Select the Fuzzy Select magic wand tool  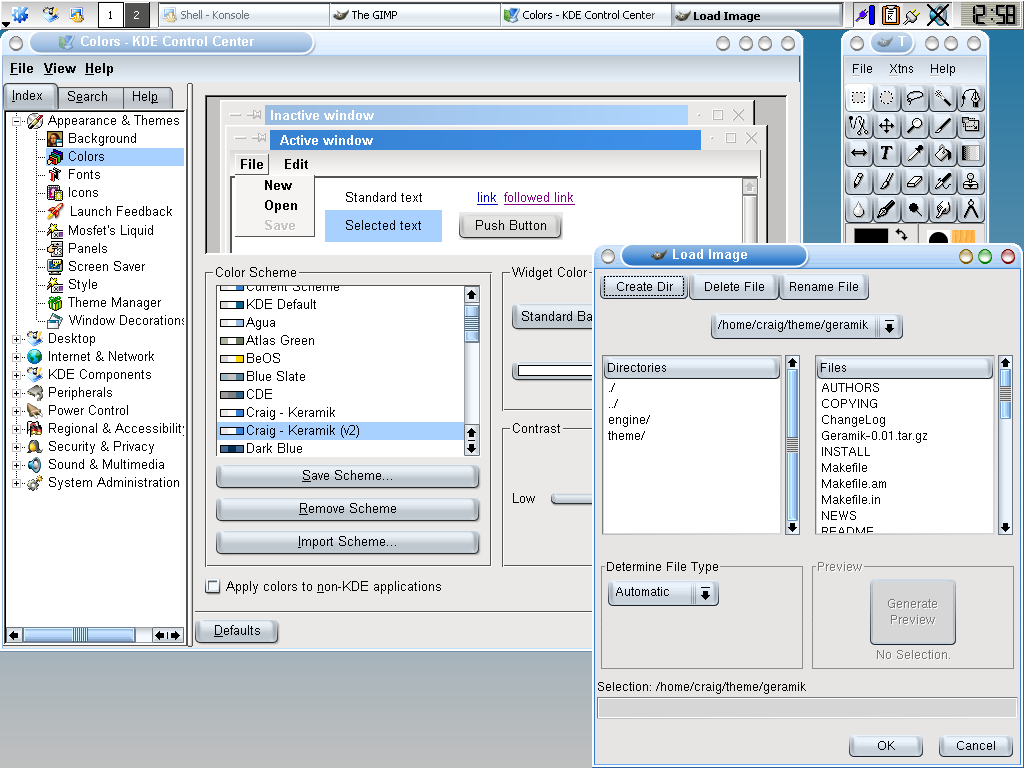coord(943,98)
